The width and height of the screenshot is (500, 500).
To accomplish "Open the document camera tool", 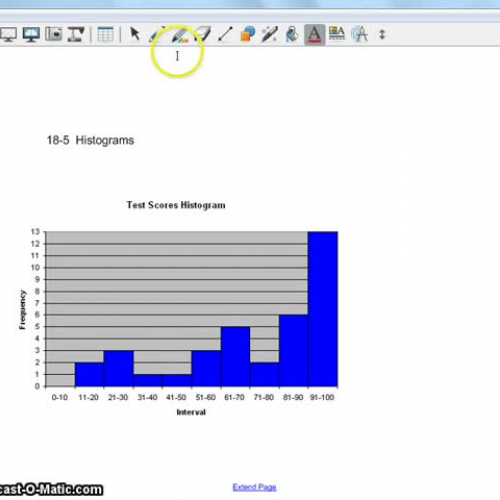I will tap(76, 34).
